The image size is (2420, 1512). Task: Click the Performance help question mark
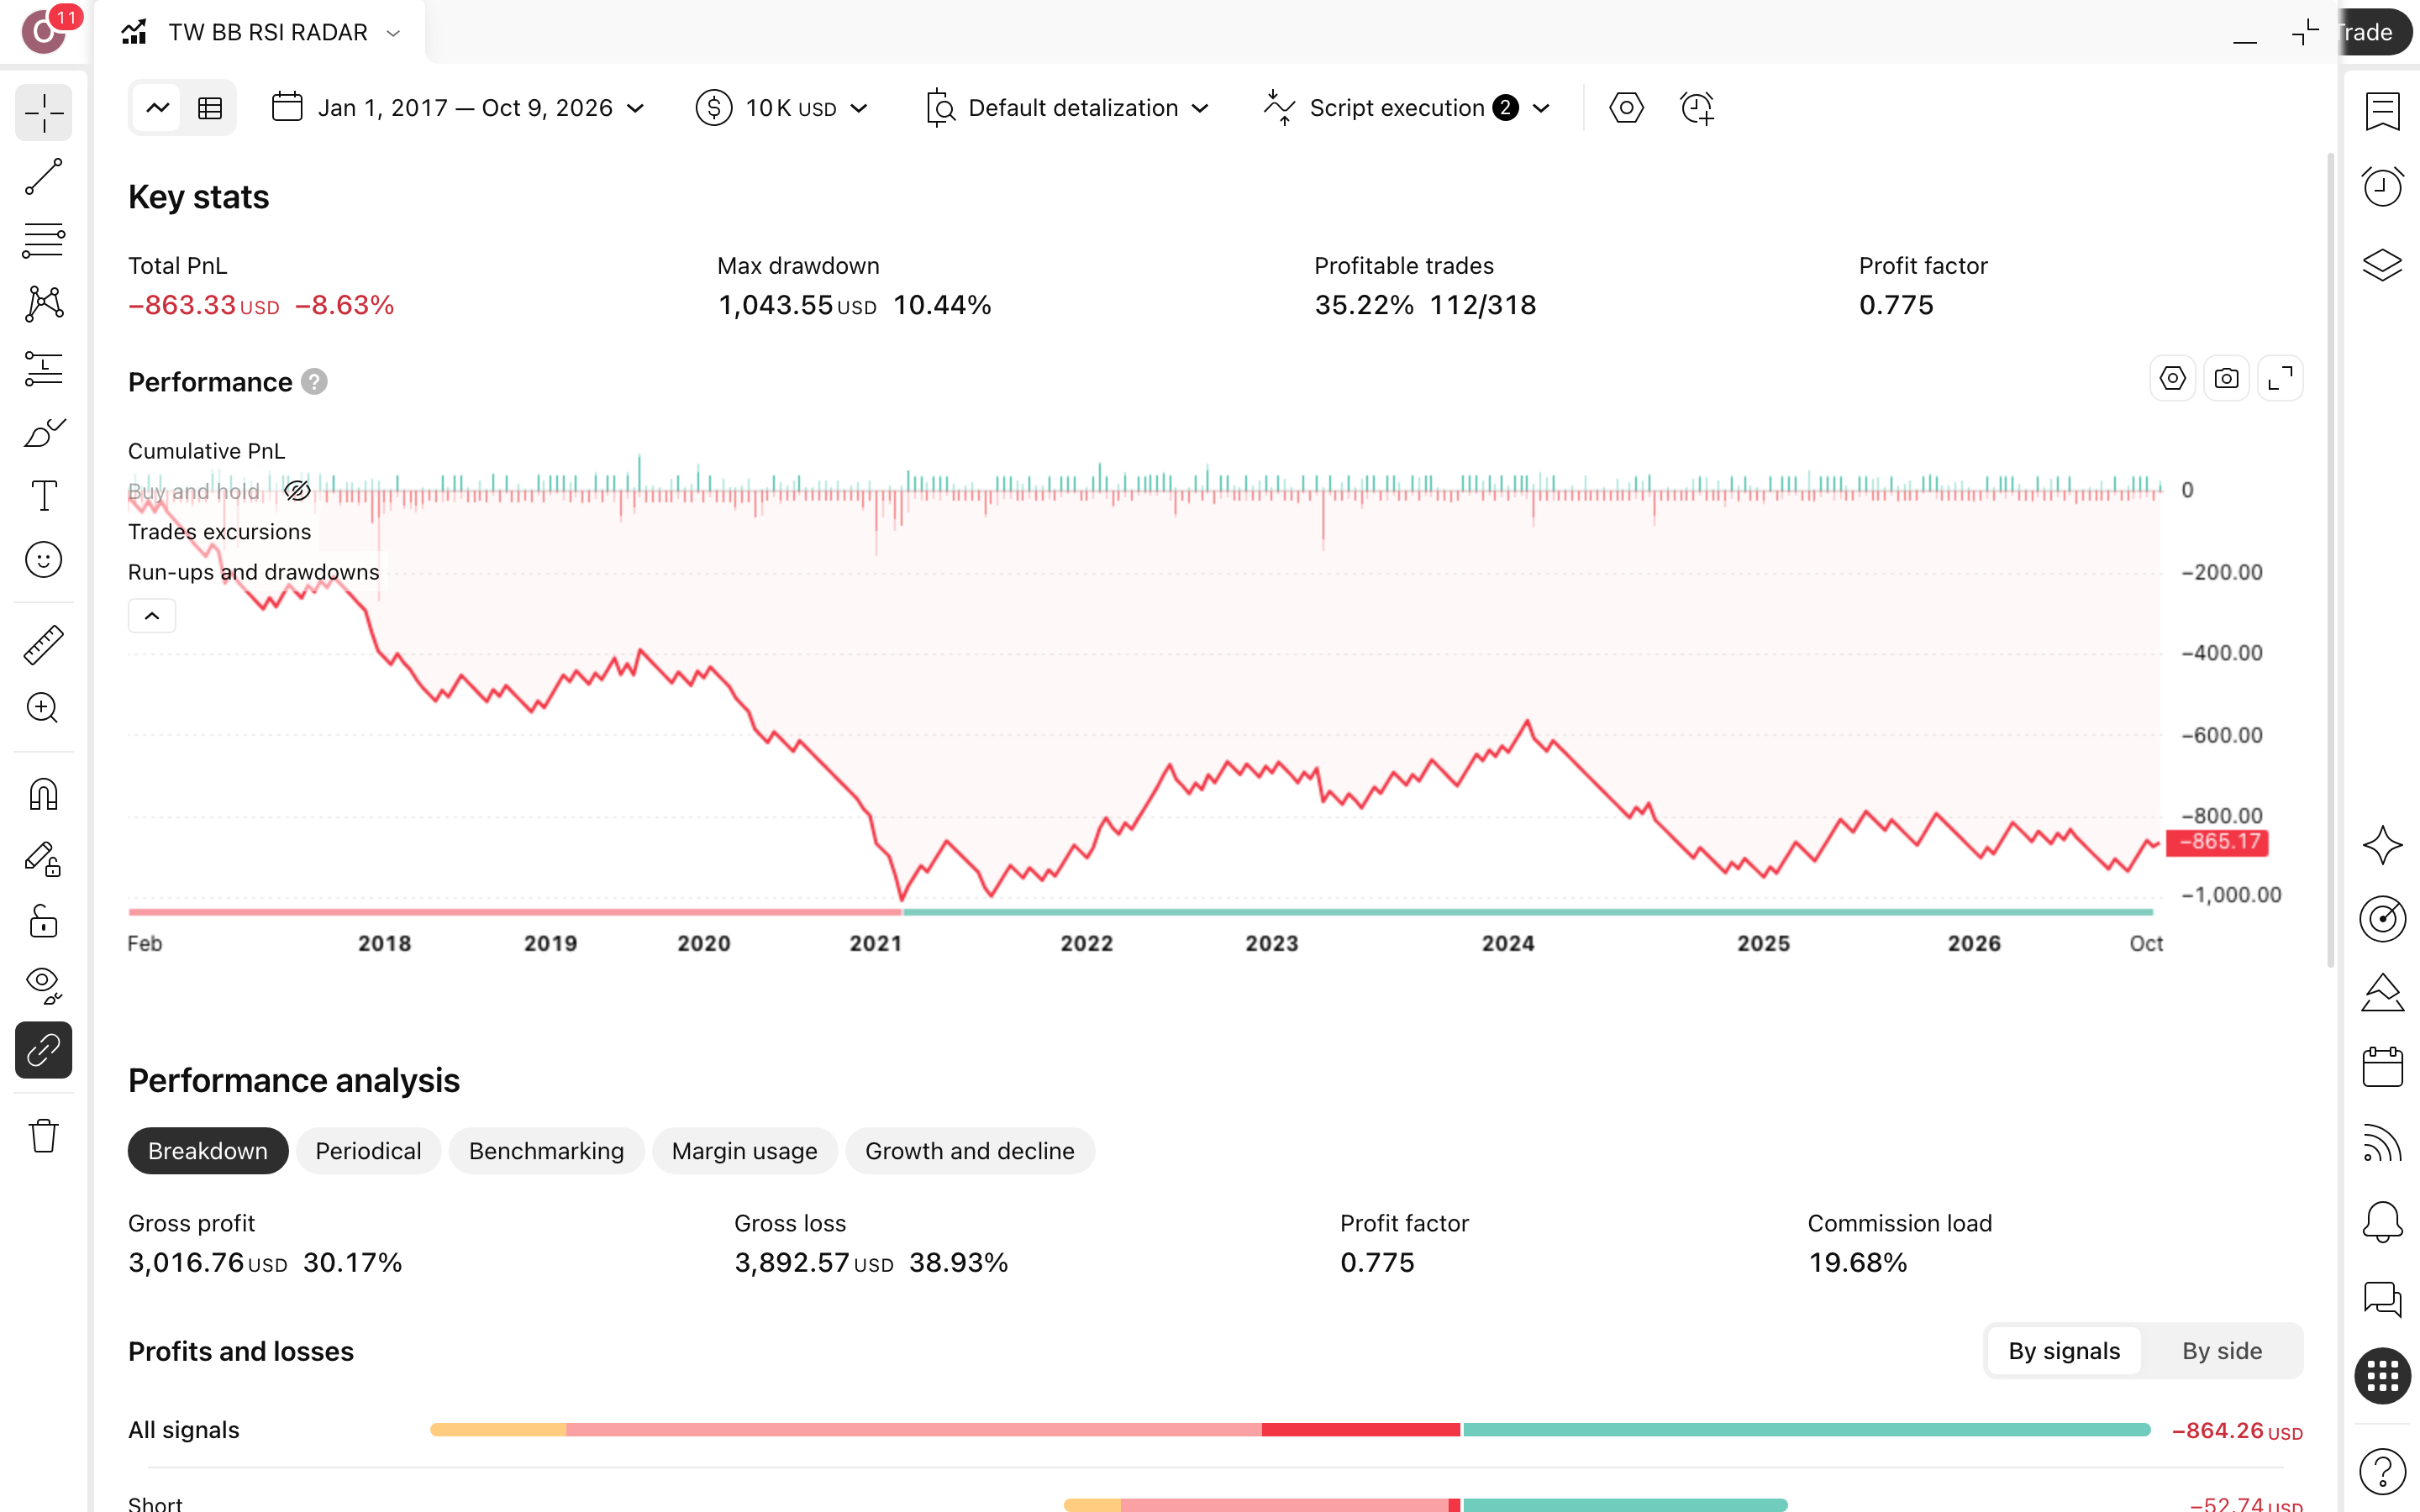(x=314, y=382)
